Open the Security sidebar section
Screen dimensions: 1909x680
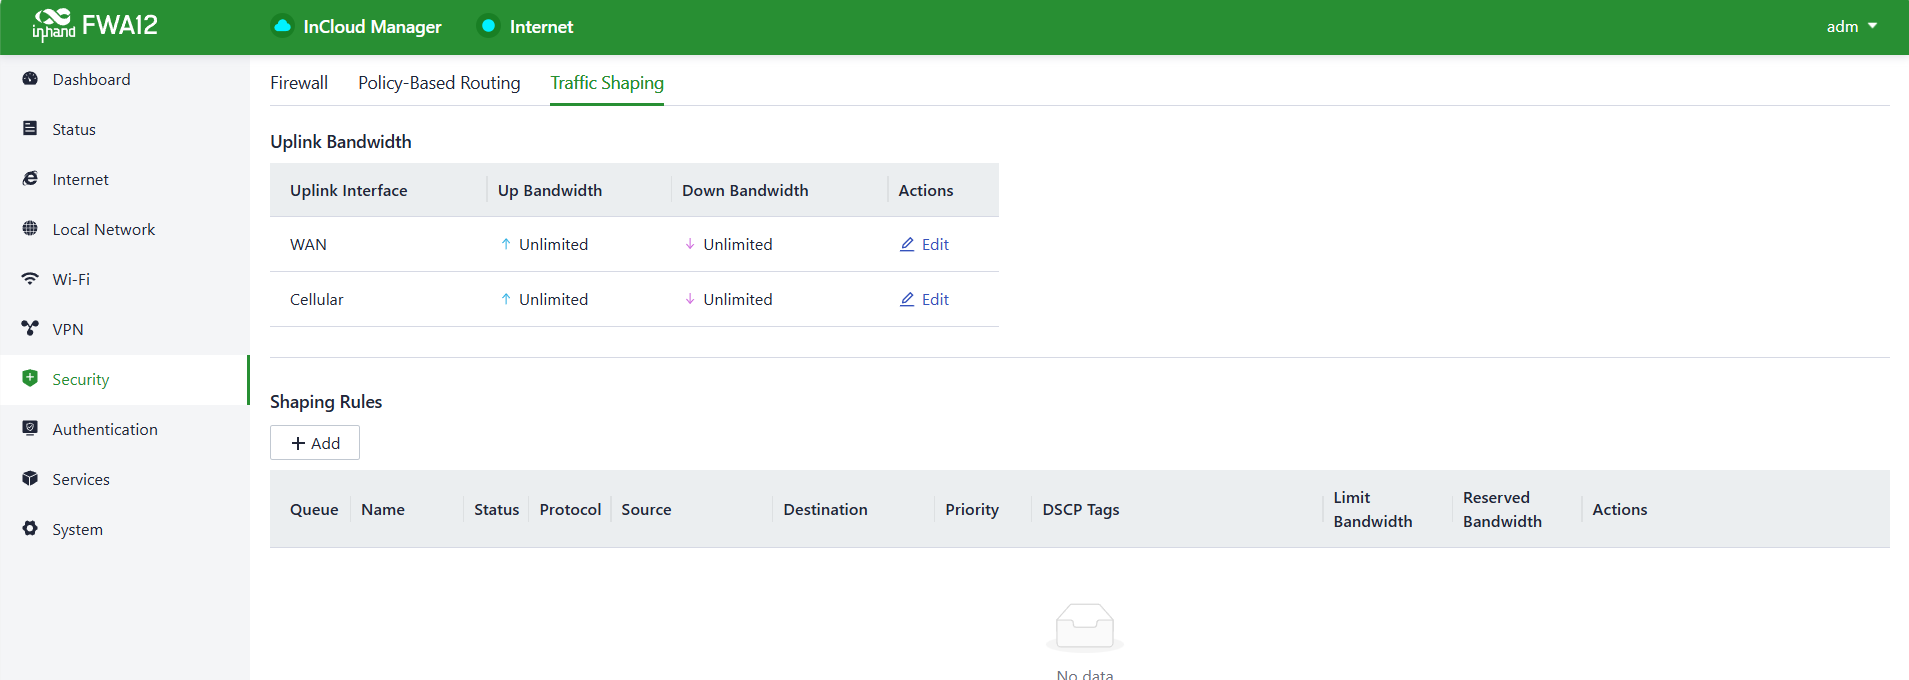(x=80, y=379)
